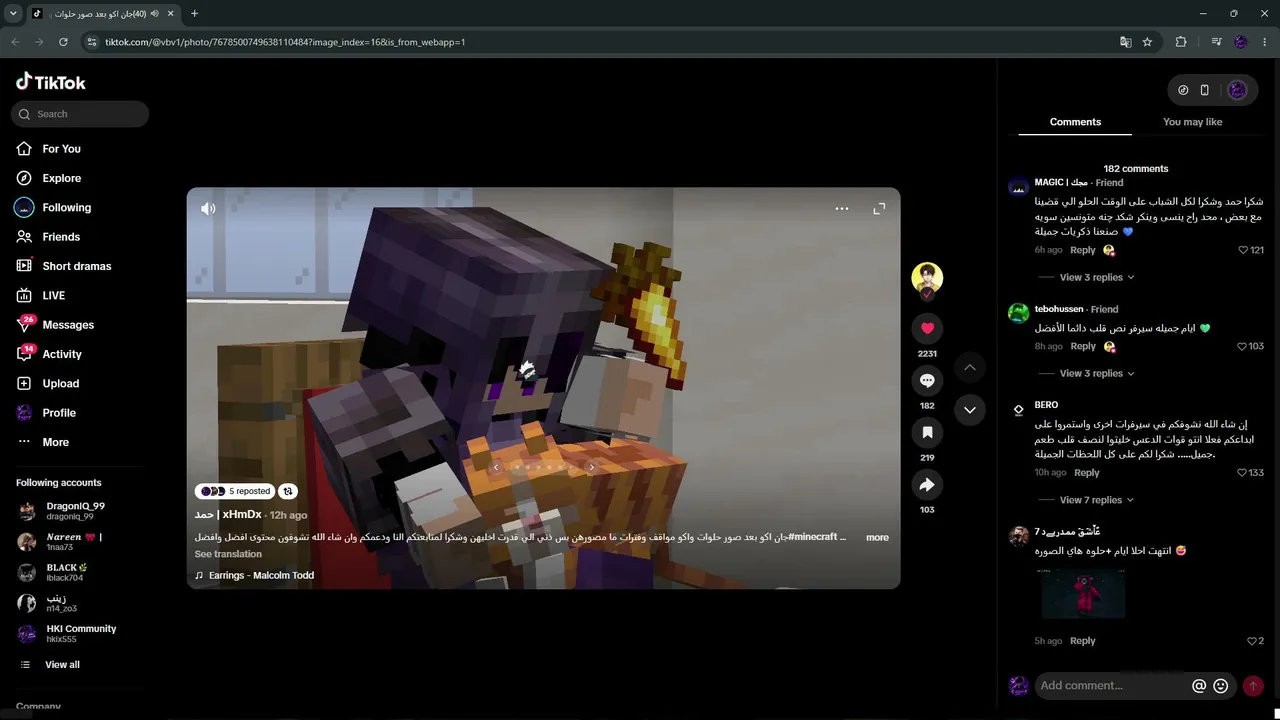This screenshot has height=720, width=1280.
Task: Expand View 3 replies under tebohussen's comment
Action: (x=1097, y=373)
